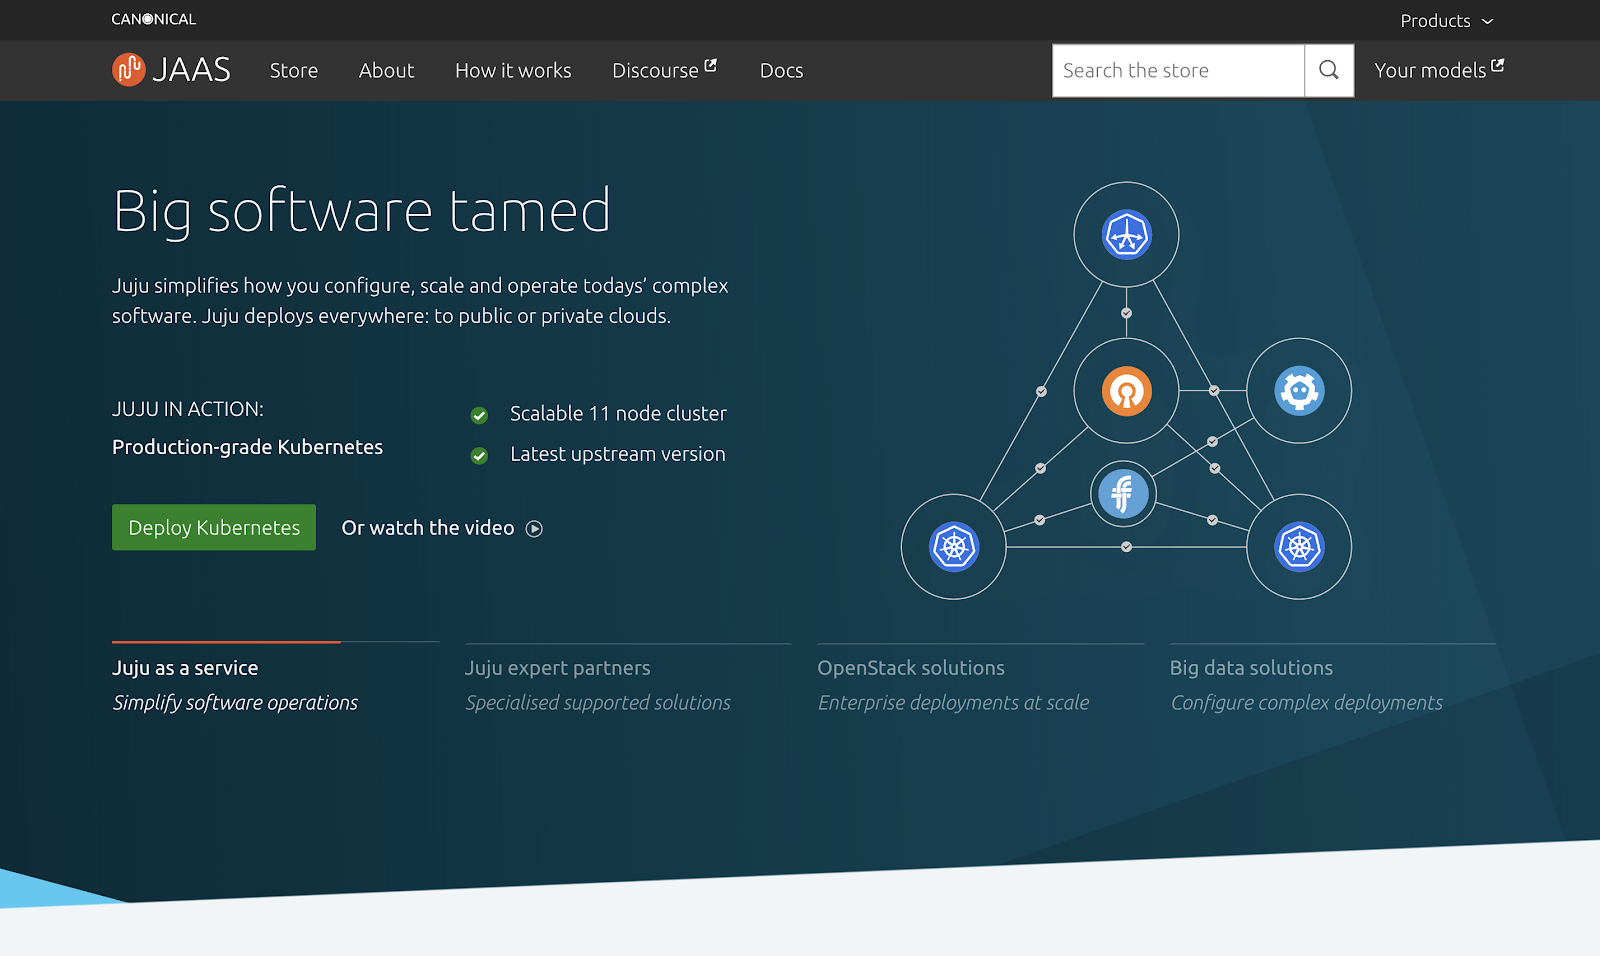Click the Canonical logo in top bar
1600x956 pixels.
point(154,19)
